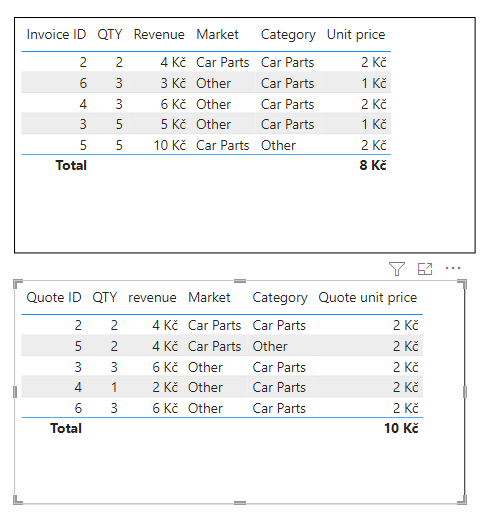Image resolution: width=492 pixels, height=515 pixels.
Task: Select Quote ID 3 cell
Action: pyautogui.click(x=78, y=367)
